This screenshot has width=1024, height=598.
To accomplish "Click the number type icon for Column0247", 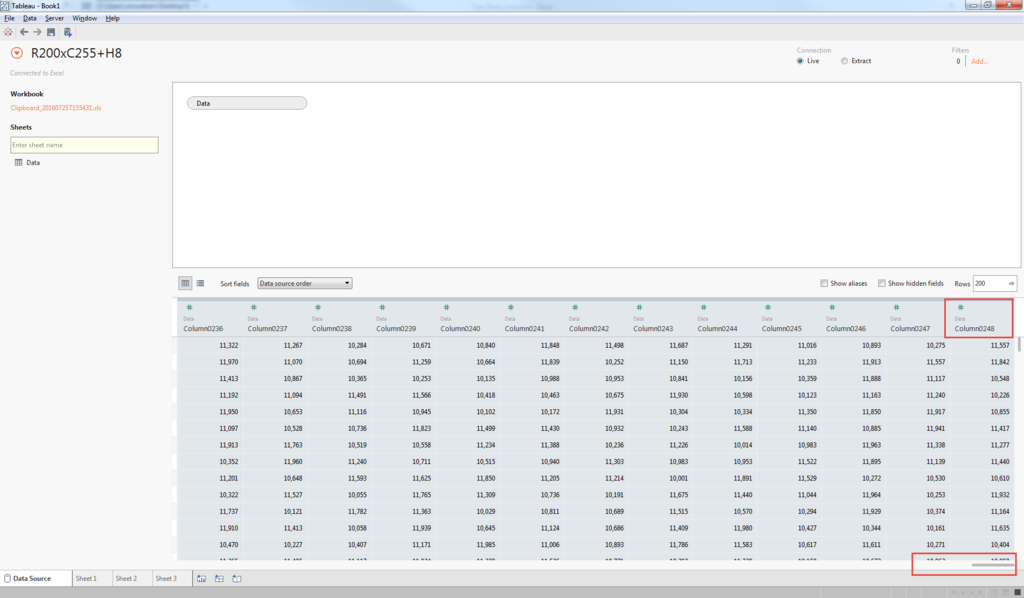I will pyautogui.click(x=896, y=307).
